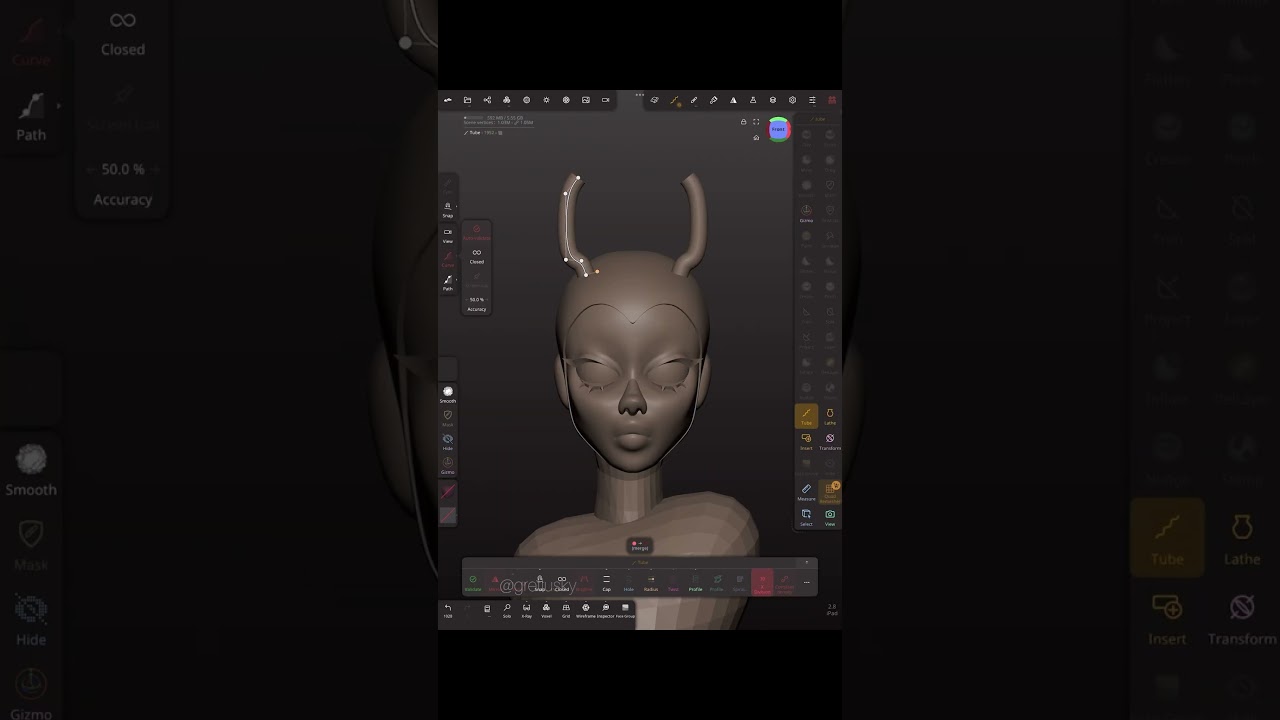1280x720 pixels.
Task: Open the Settings gear icon
Action: [x=792, y=100]
